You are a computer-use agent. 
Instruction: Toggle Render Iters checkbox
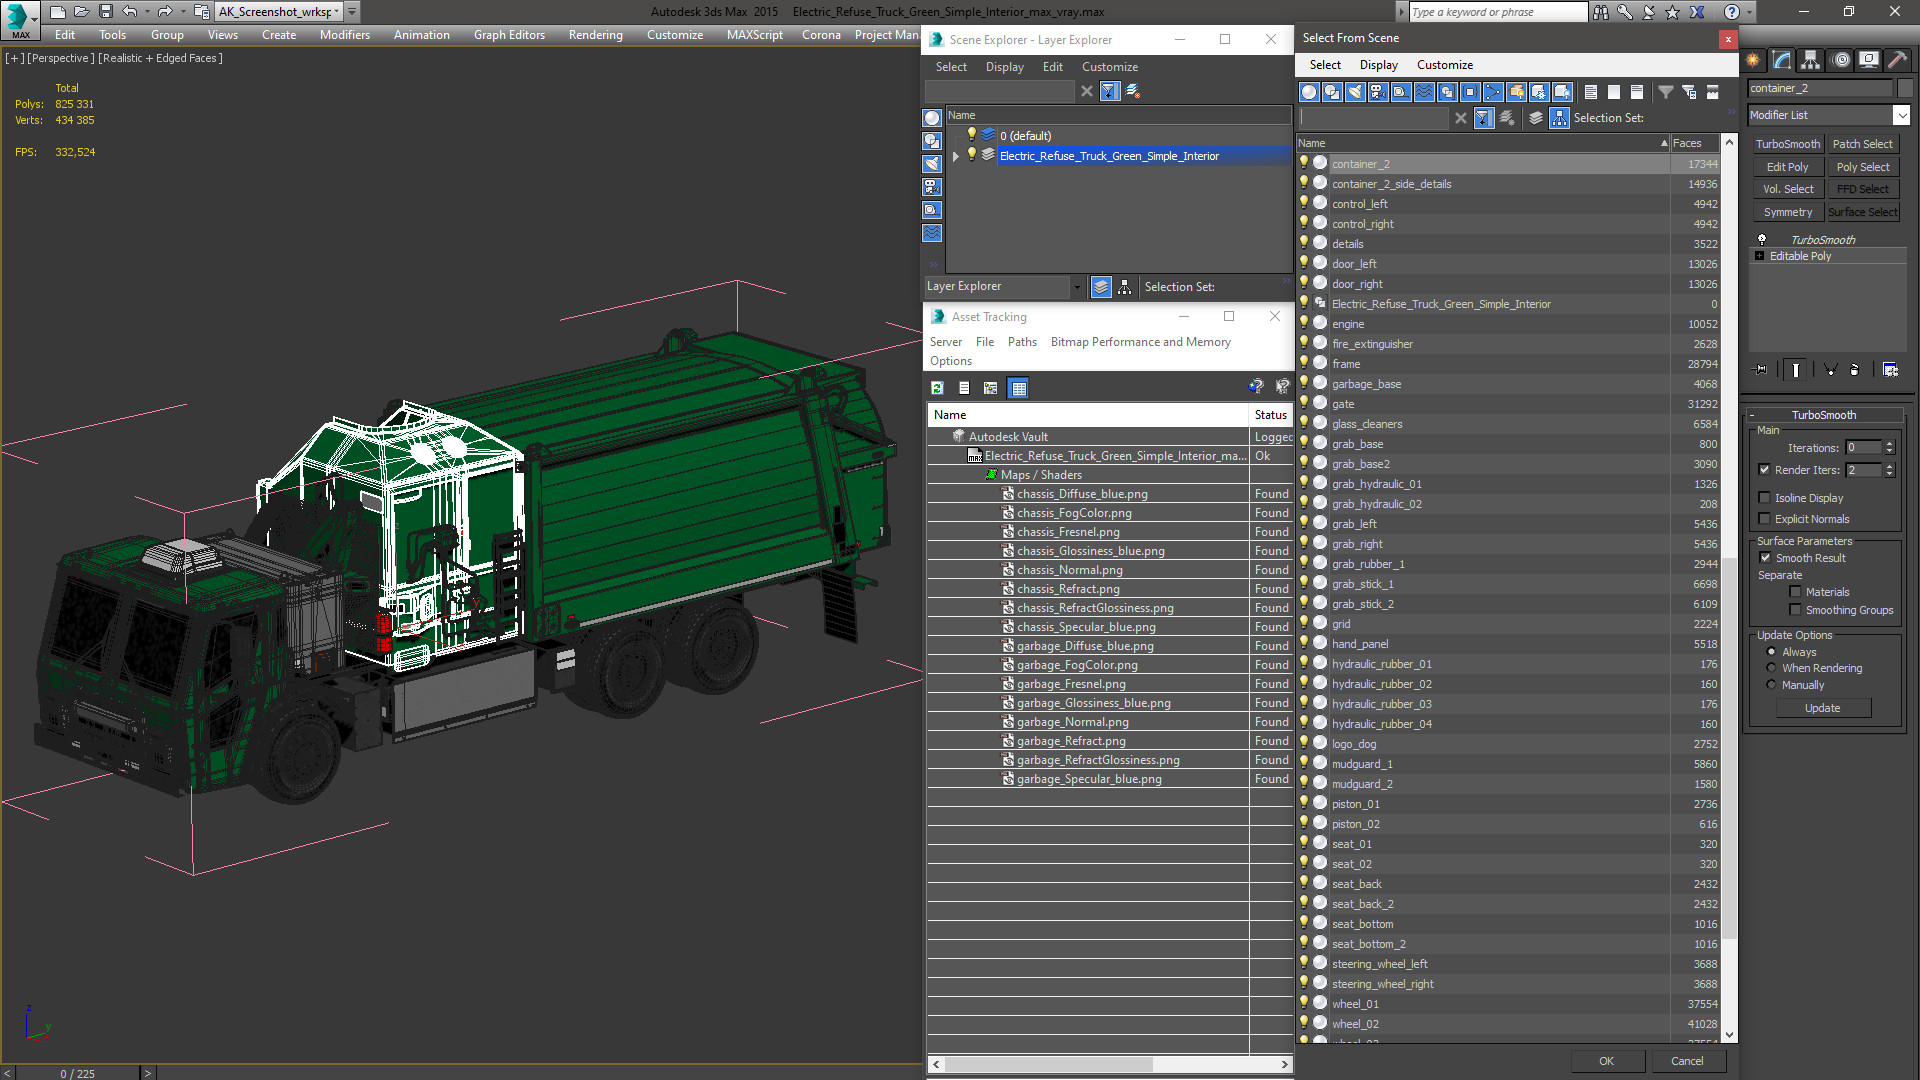pyautogui.click(x=1765, y=470)
